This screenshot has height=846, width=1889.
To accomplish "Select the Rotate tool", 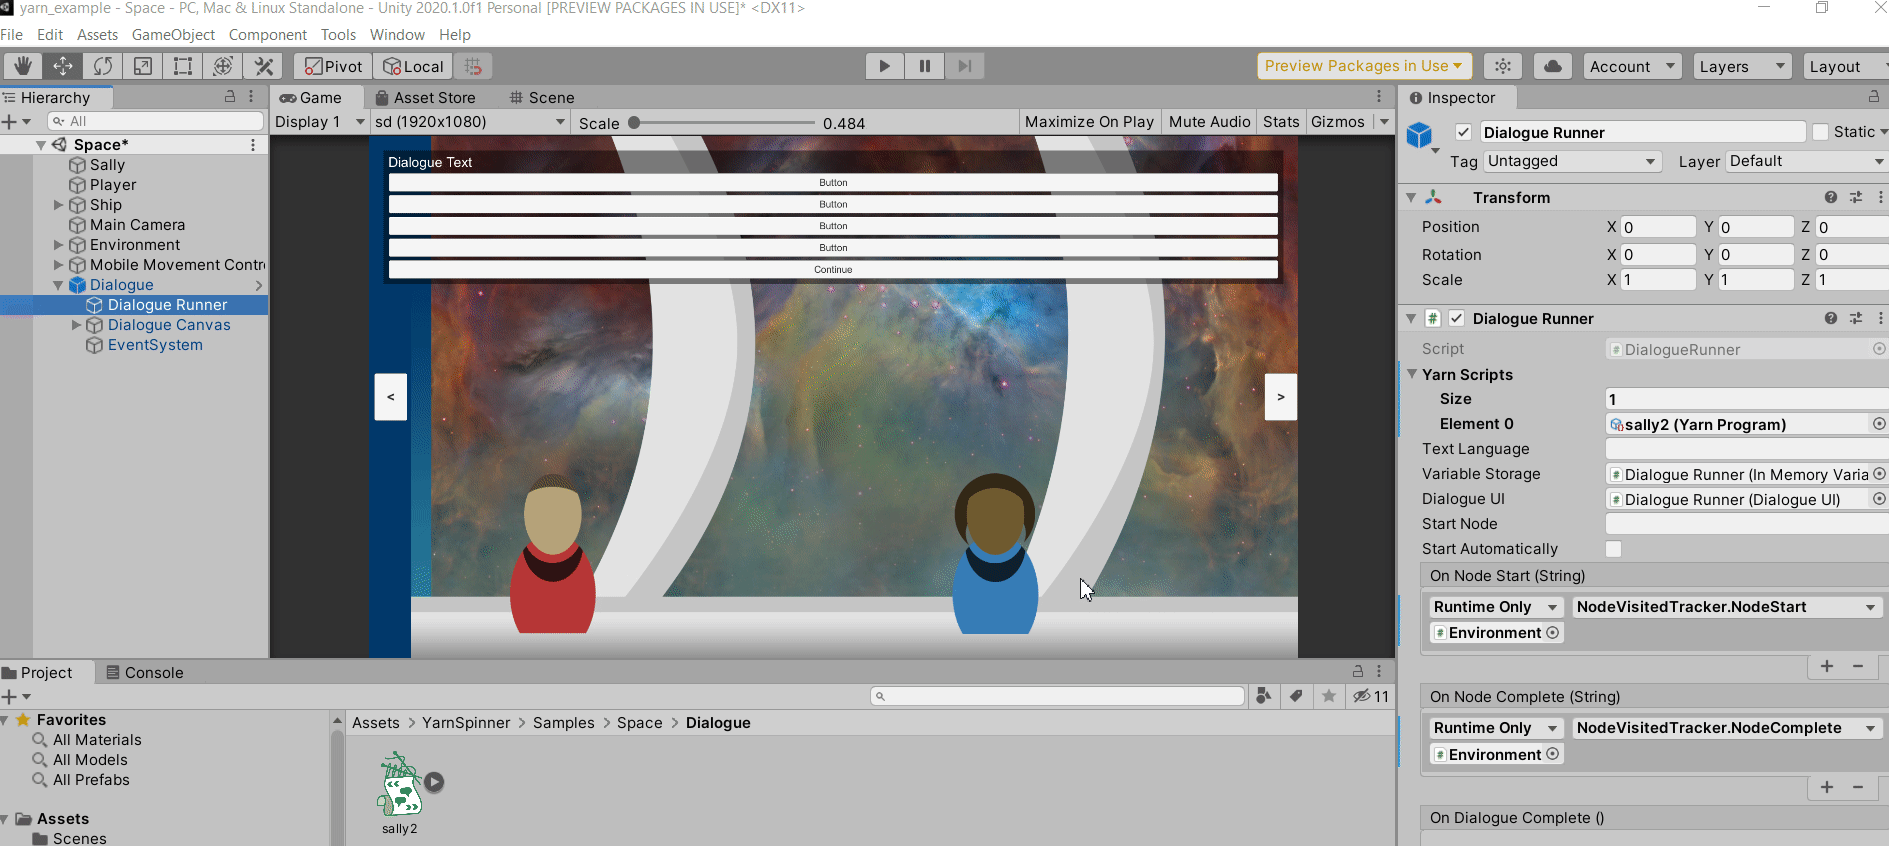I will pos(102,66).
